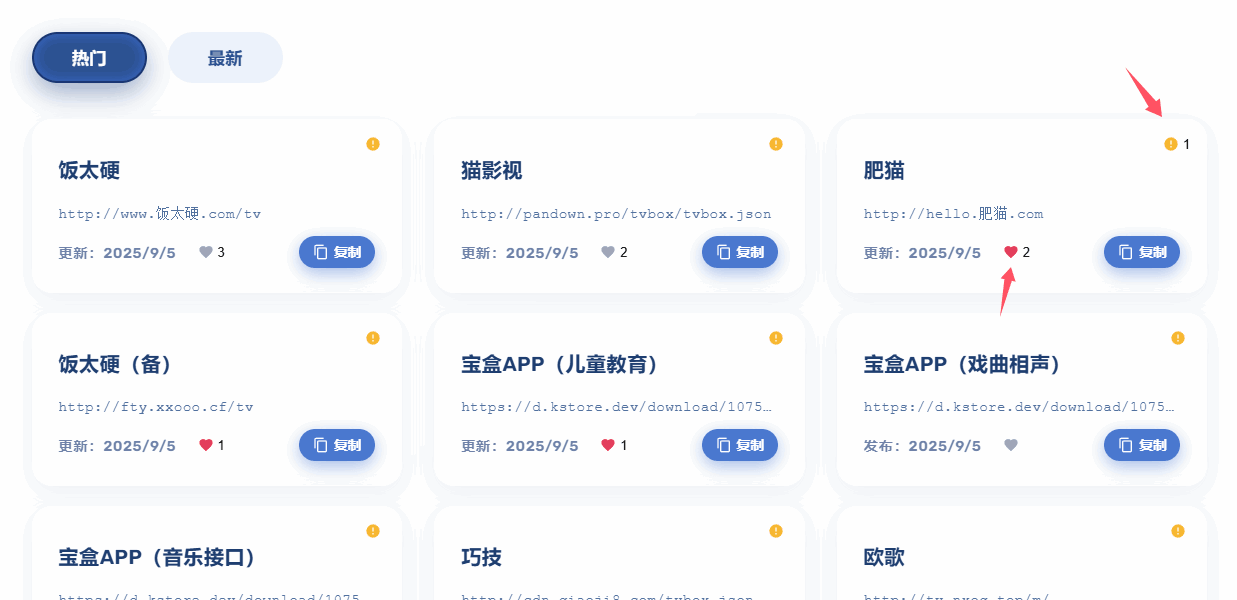
Task: Switch to the 热门 tab
Action: point(89,58)
